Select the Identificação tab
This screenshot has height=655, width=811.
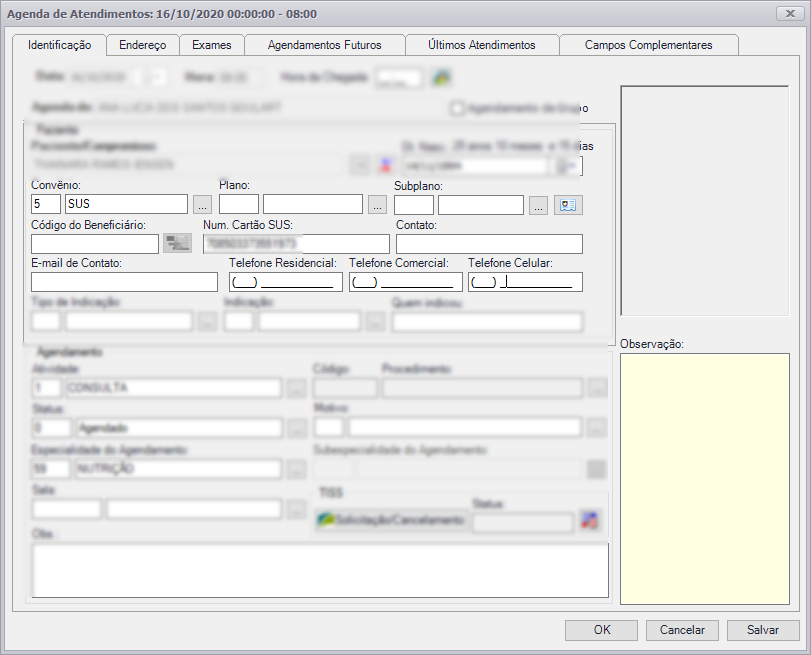(x=59, y=45)
